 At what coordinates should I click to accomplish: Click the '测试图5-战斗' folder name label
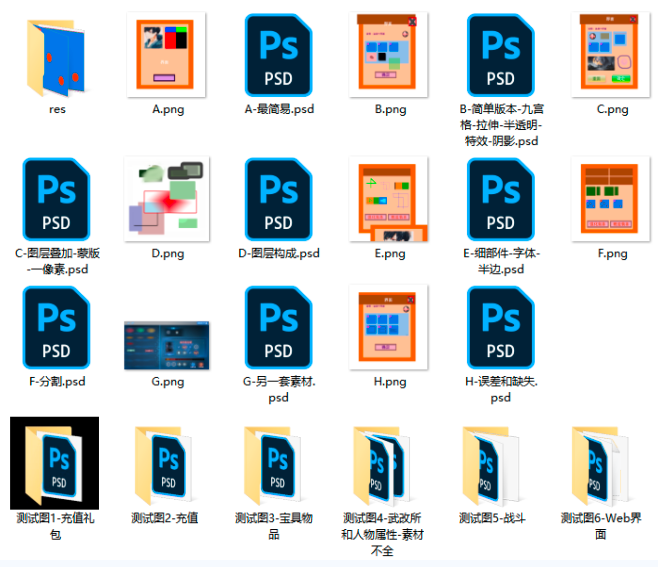coord(492,518)
